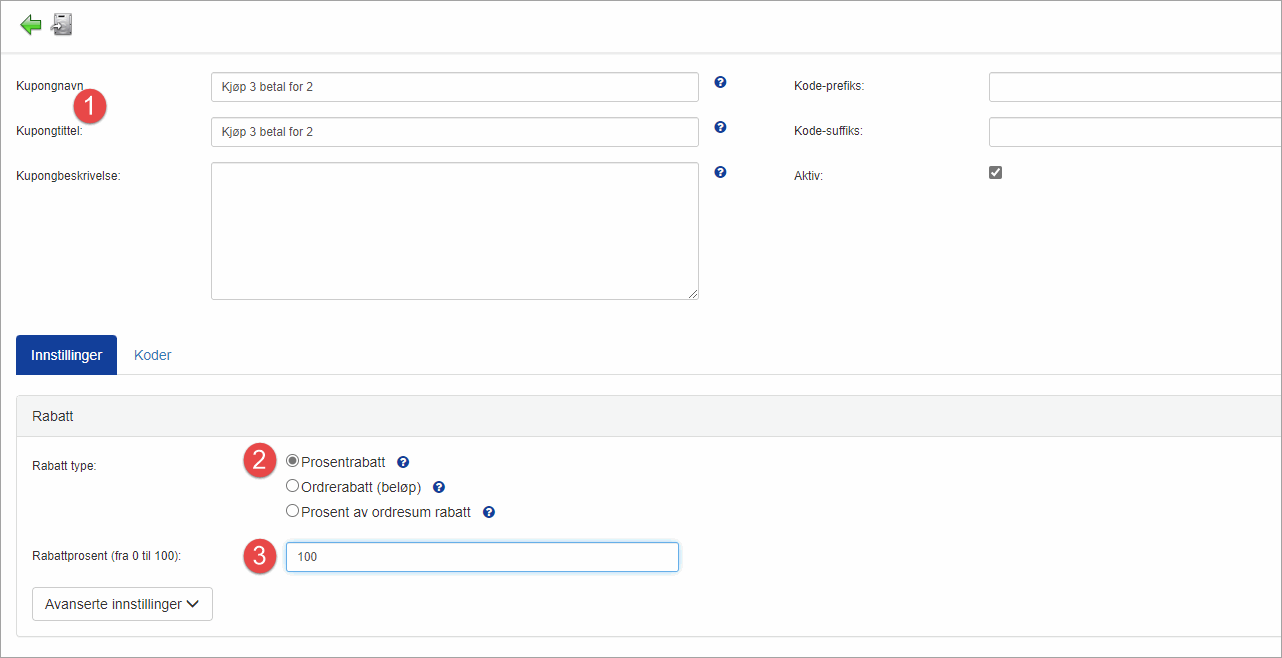The width and height of the screenshot is (1282, 658).
Task: Choose Prosent av ordresum rabatt radio button
Action: point(293,511)
